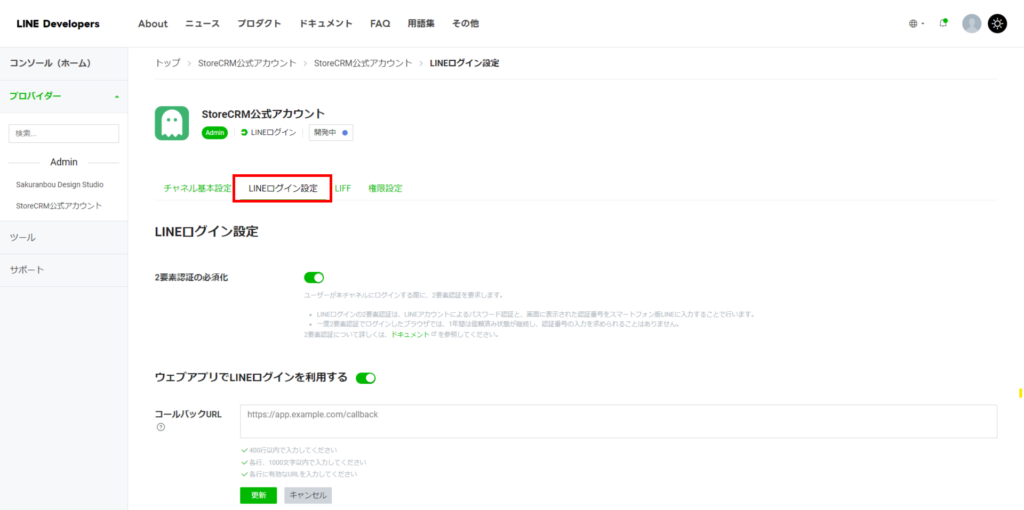Toggle ウェブアプリでLINEログインを利用する switch
The height and width of the screenshot is (510, 1024).
click(x=366, y=378)
